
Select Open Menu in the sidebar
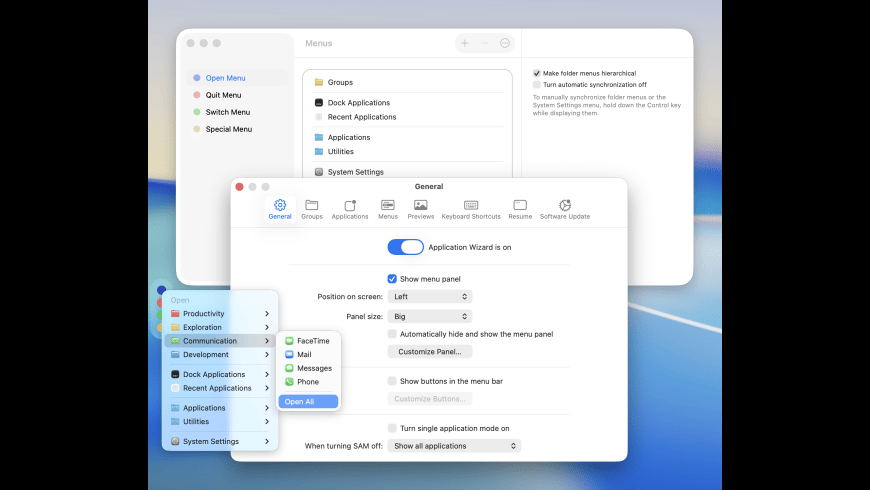coord(237,78)
